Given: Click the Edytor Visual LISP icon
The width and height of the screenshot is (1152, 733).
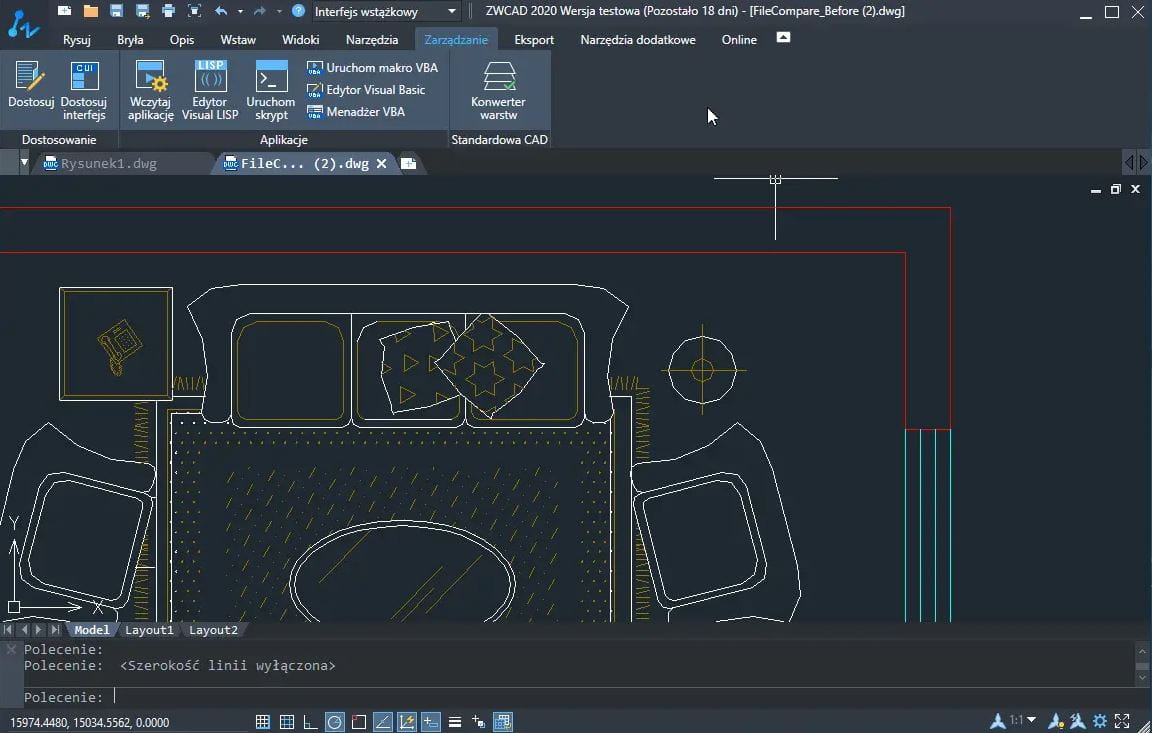Looking at the screenshot, I should pyautogui.click(x=210, y=90).
